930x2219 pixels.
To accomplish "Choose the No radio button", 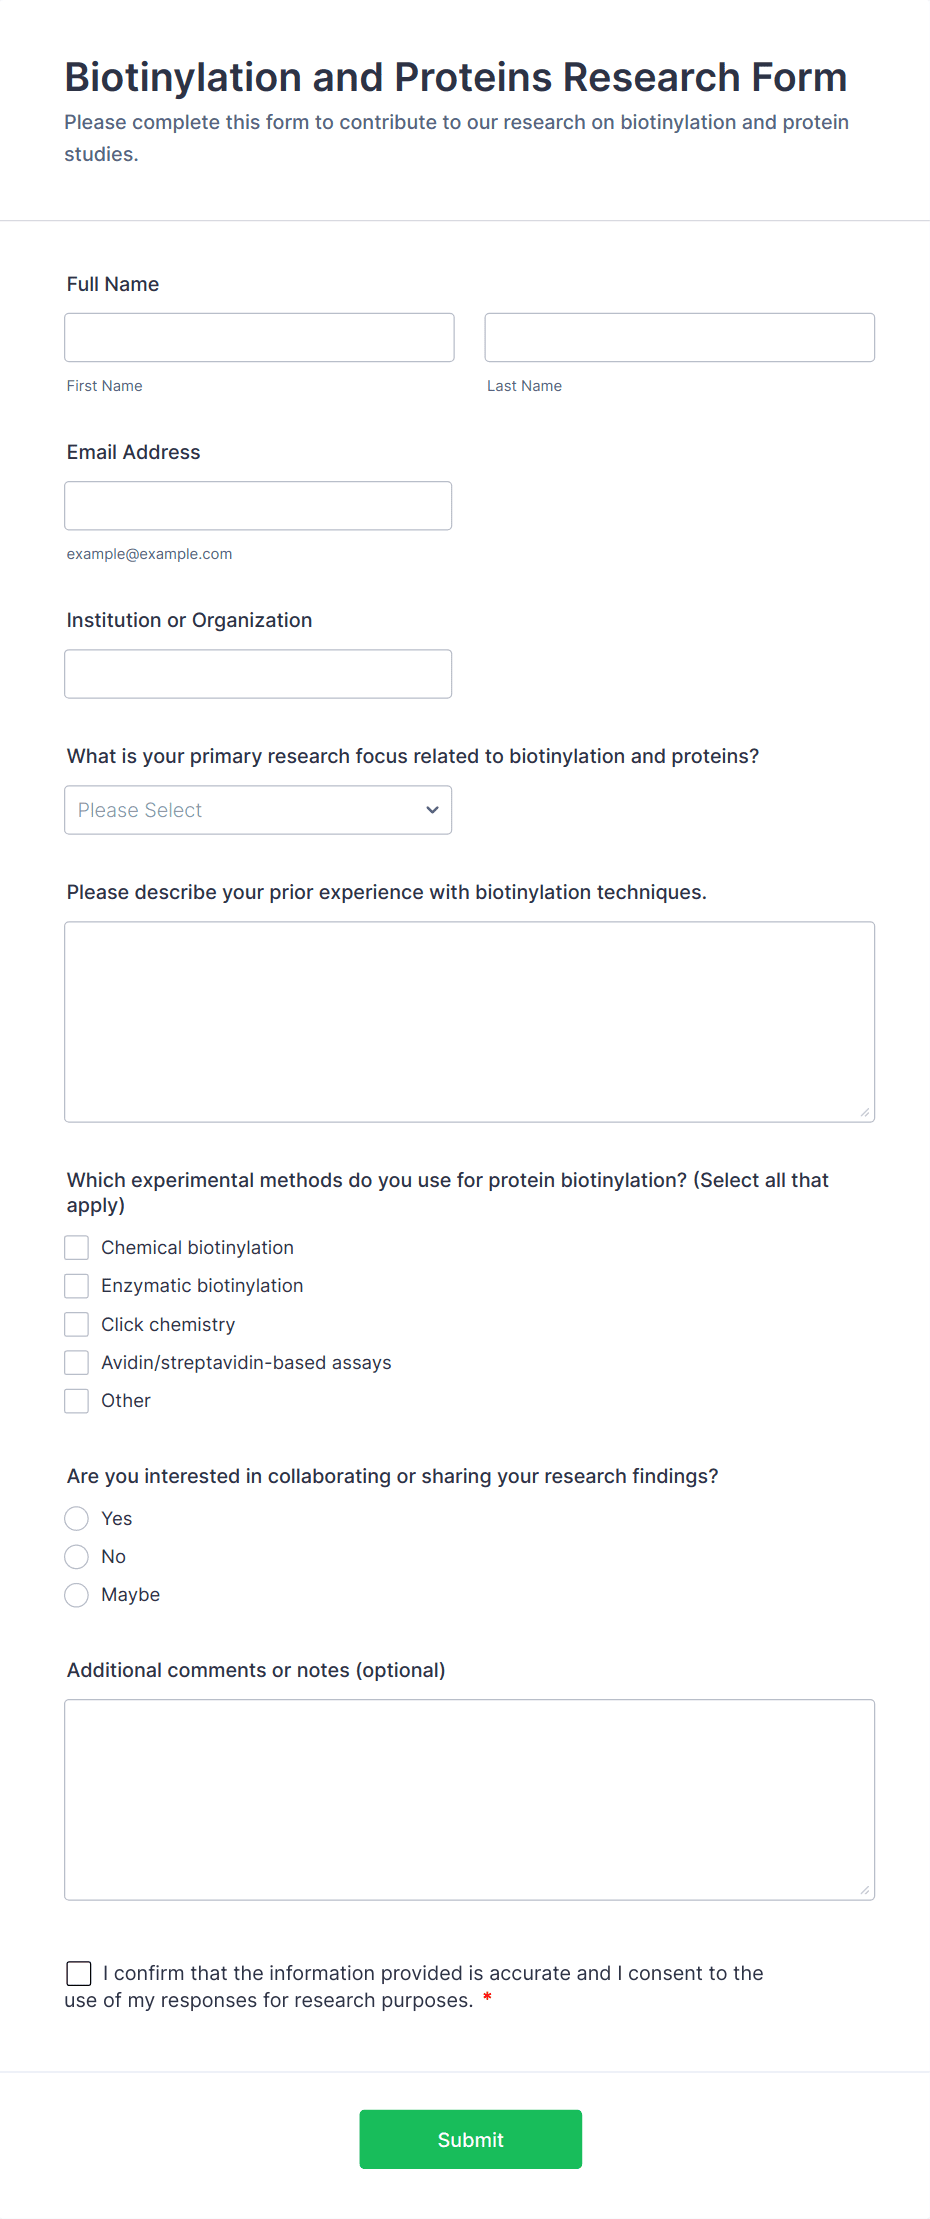I will pyautogui.click(x=77, y=1557).
